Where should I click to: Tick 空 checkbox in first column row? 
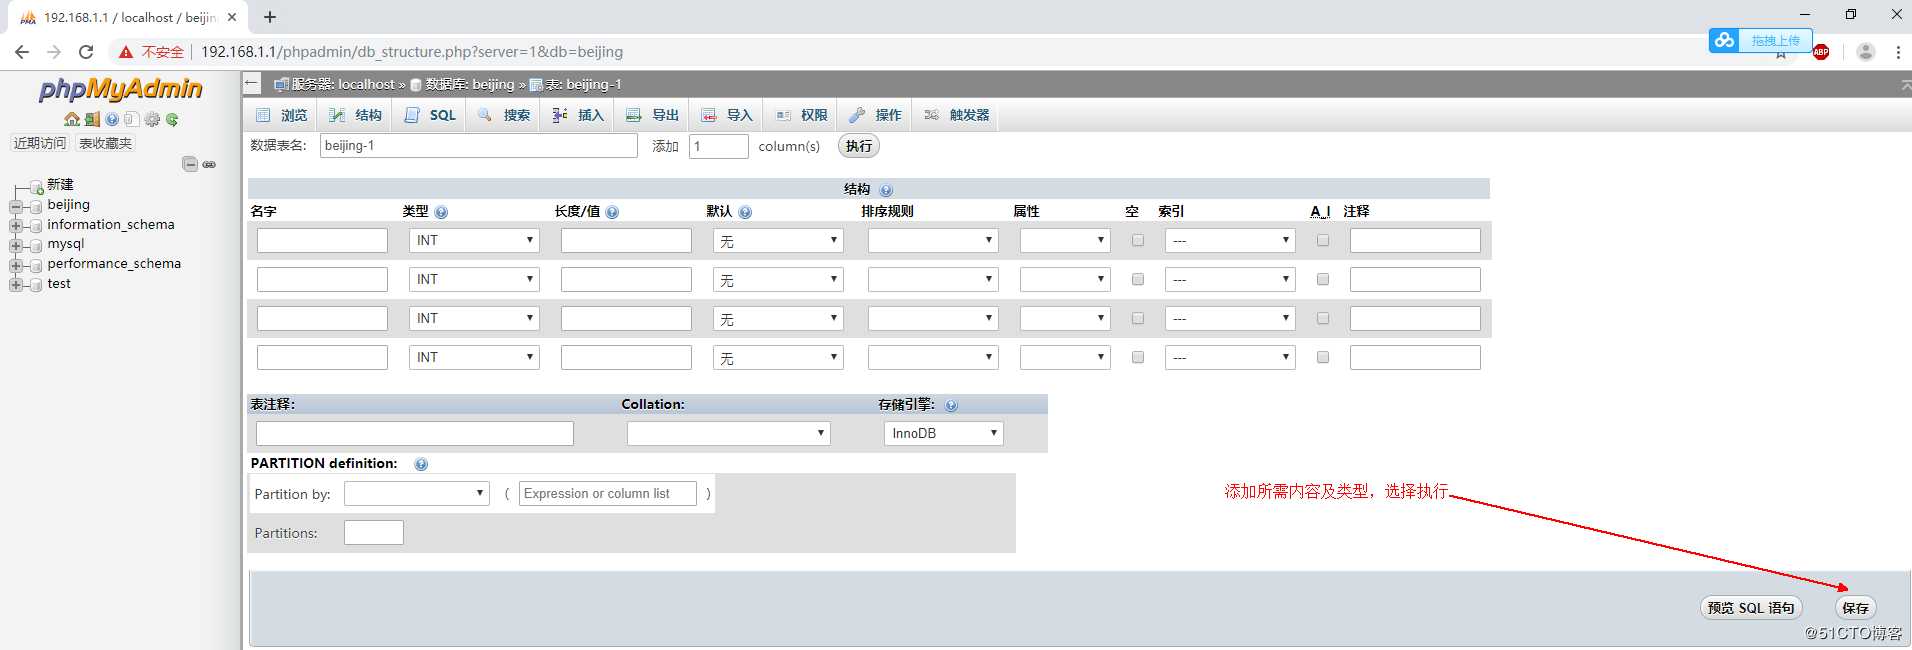(x=1137, y=240)
